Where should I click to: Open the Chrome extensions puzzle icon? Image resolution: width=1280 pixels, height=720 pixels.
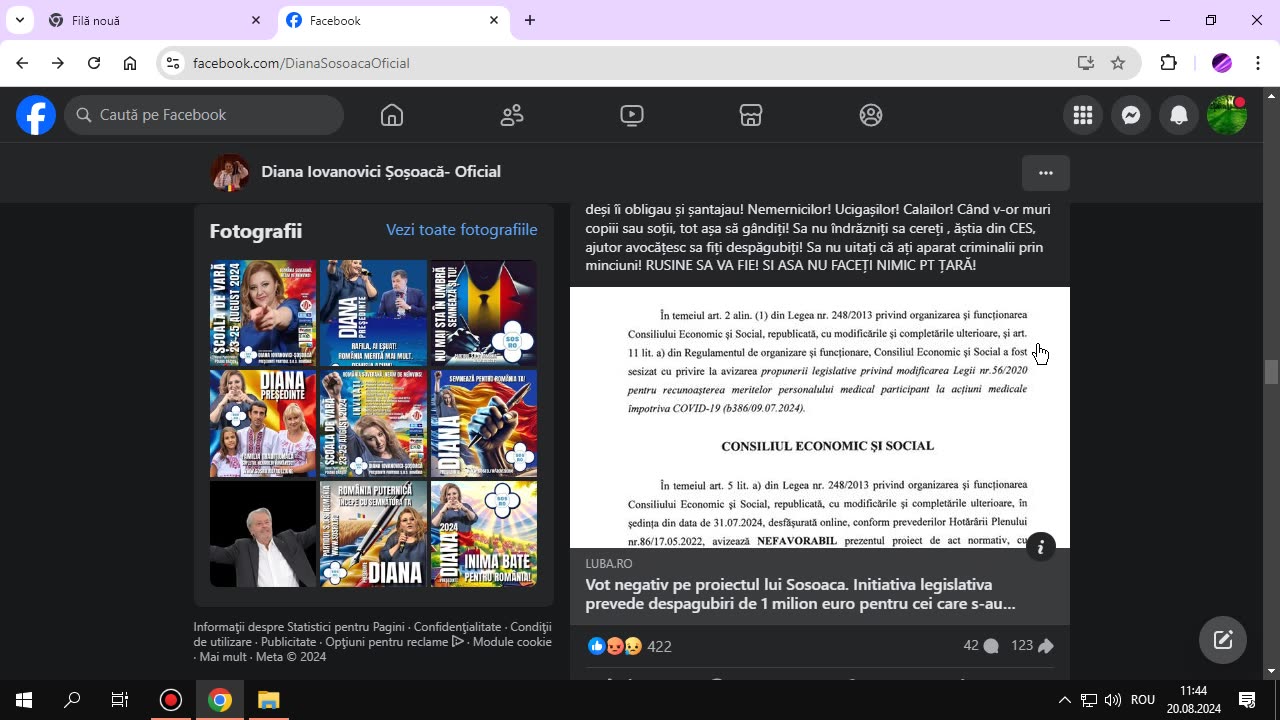1168,63
